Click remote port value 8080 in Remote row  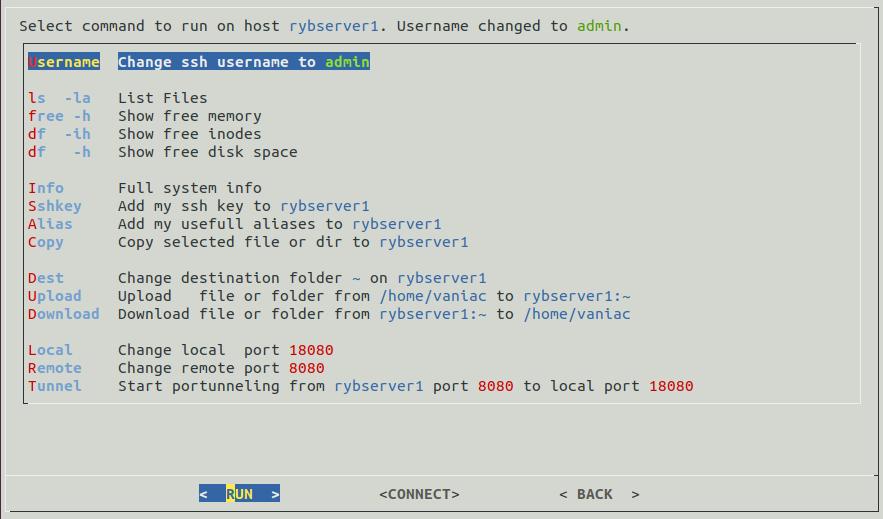click(307, 368)
